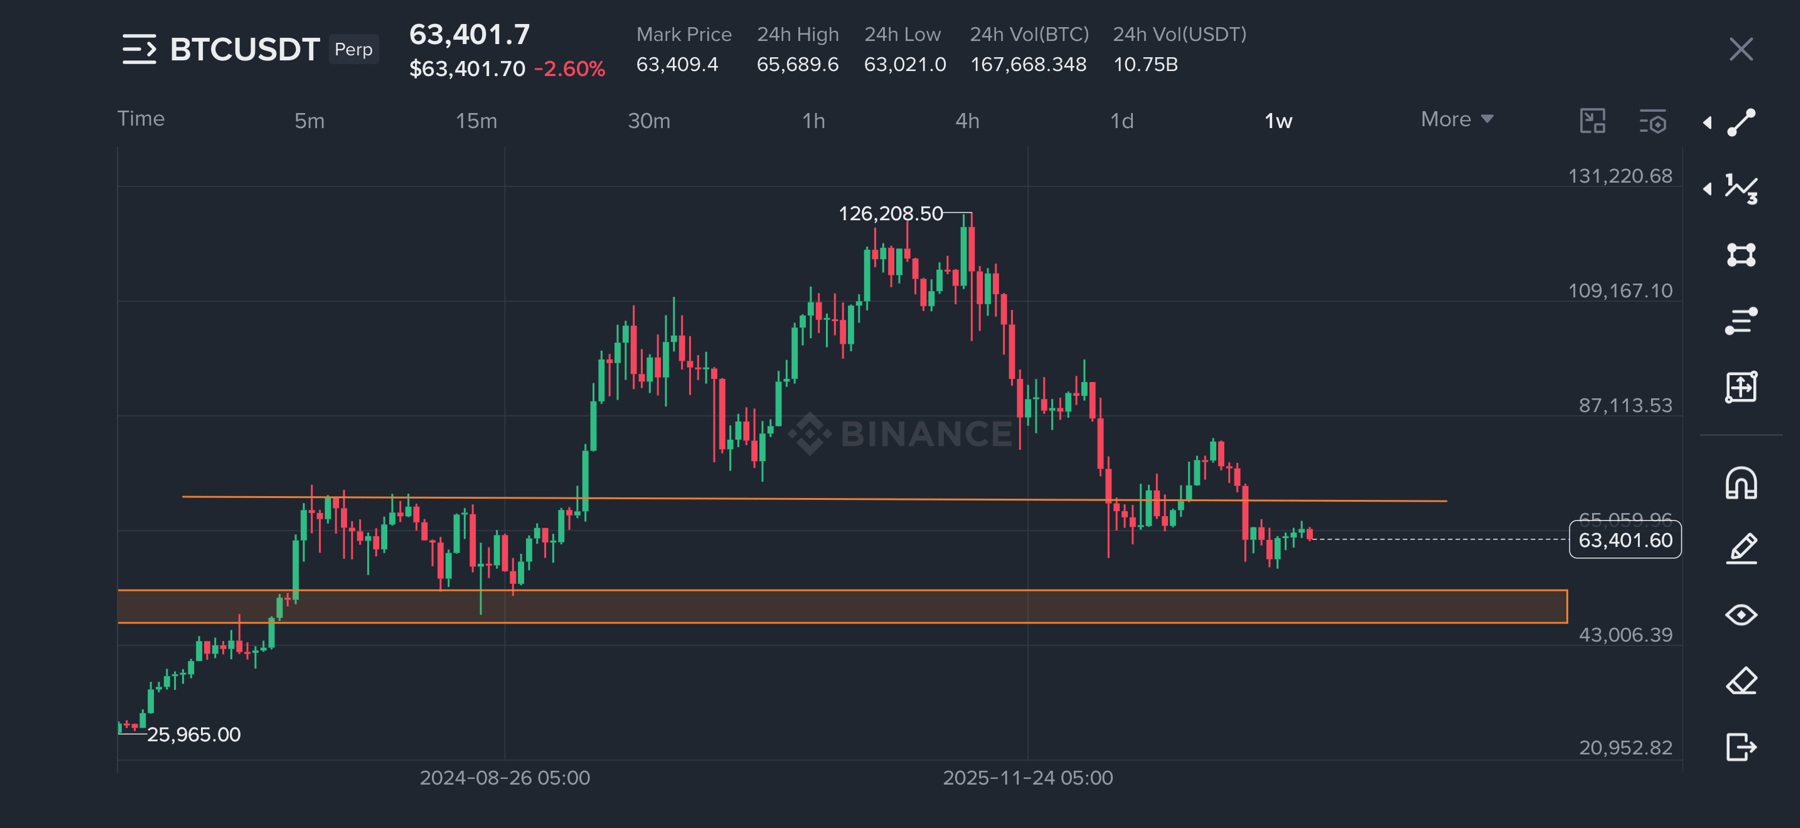
Task: Select the 5m interval
Action: coord(309,121)
